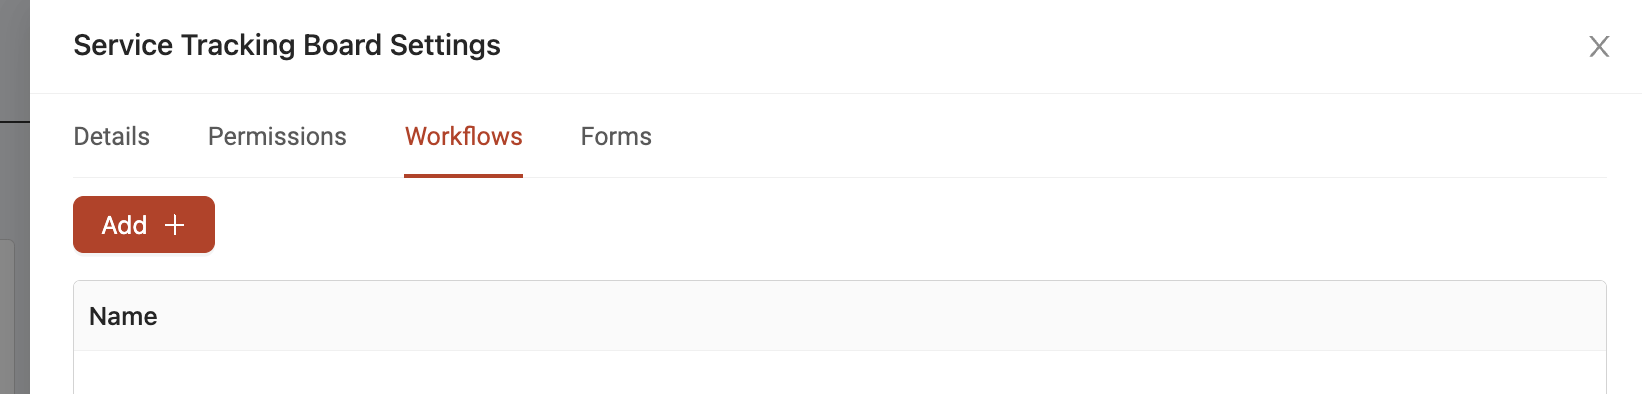
Task: Click the gap between Details and Permissions
Action: coord(179,136)
